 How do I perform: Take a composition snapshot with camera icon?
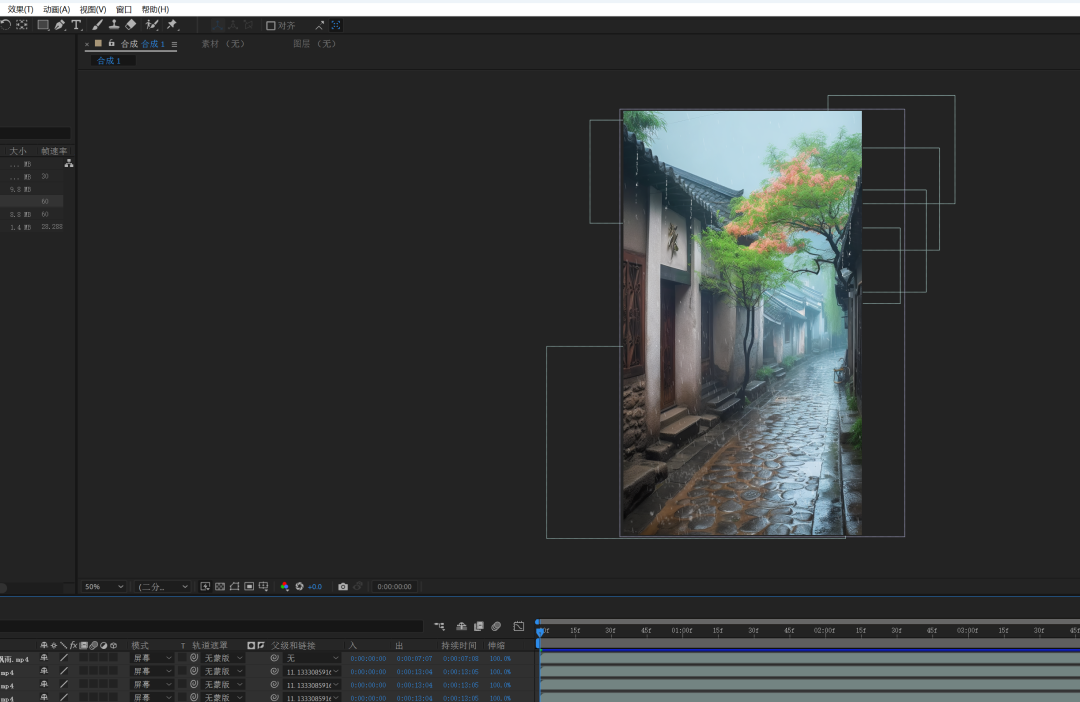click(x=343, y=586)
